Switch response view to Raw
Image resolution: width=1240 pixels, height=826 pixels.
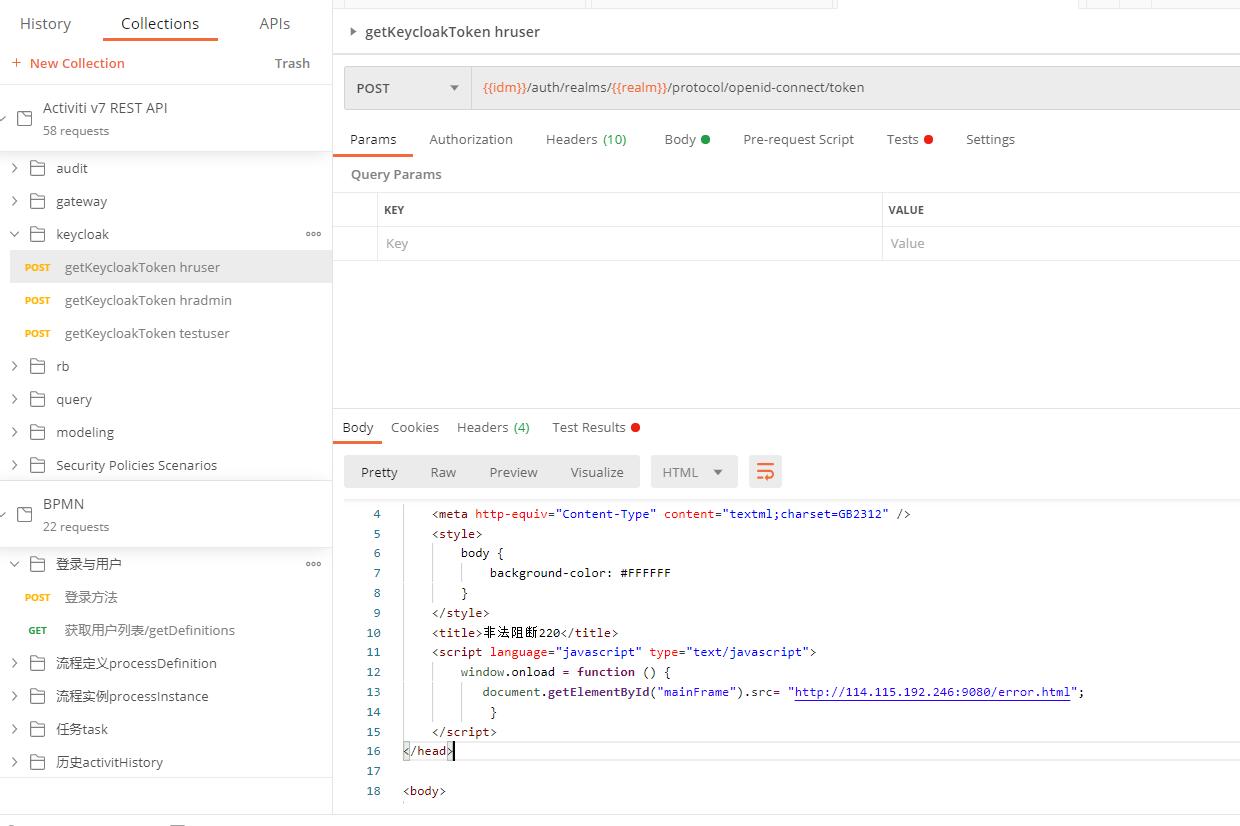click(x=443, y=471)
